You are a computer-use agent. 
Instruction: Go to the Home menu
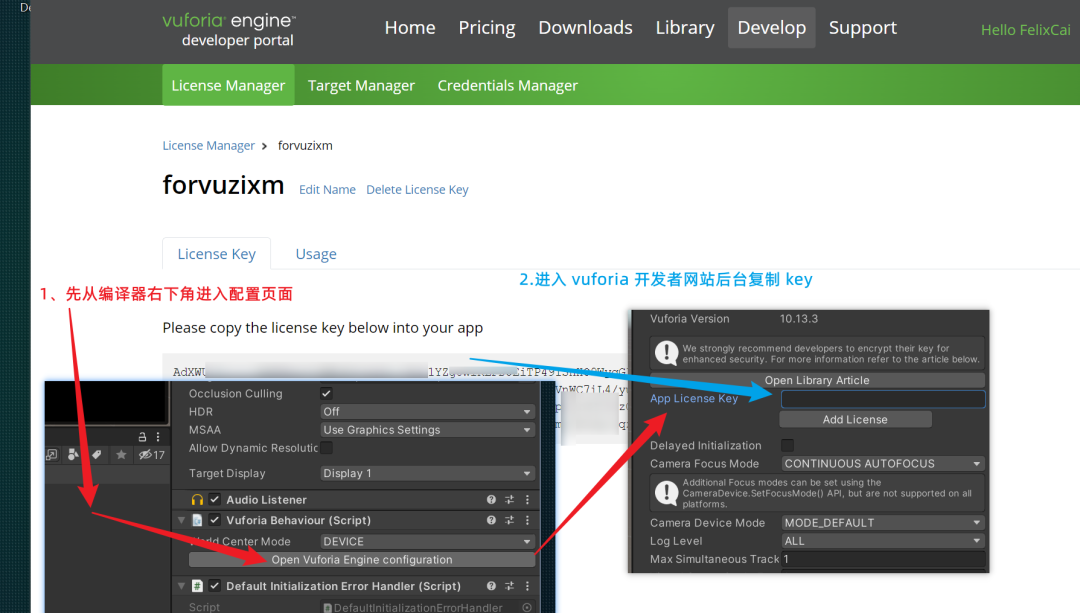(x=410, y=28)
